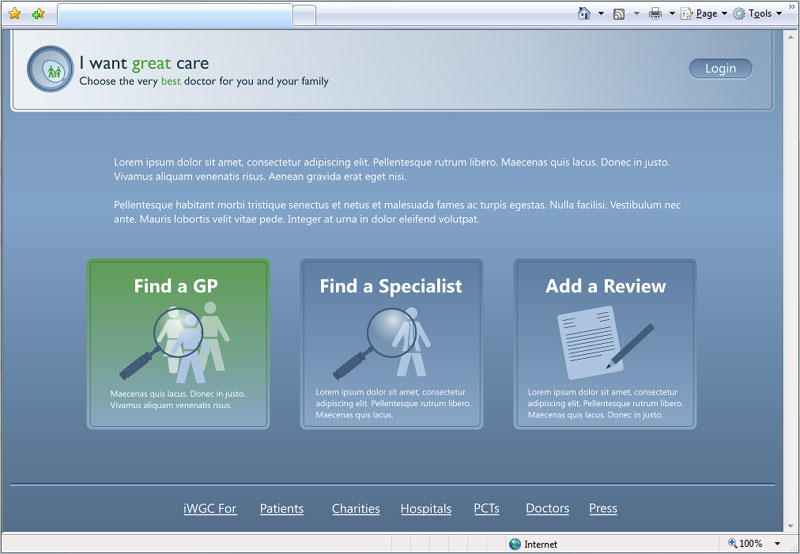Click the Home icon in the toolbar

(584, 14)
